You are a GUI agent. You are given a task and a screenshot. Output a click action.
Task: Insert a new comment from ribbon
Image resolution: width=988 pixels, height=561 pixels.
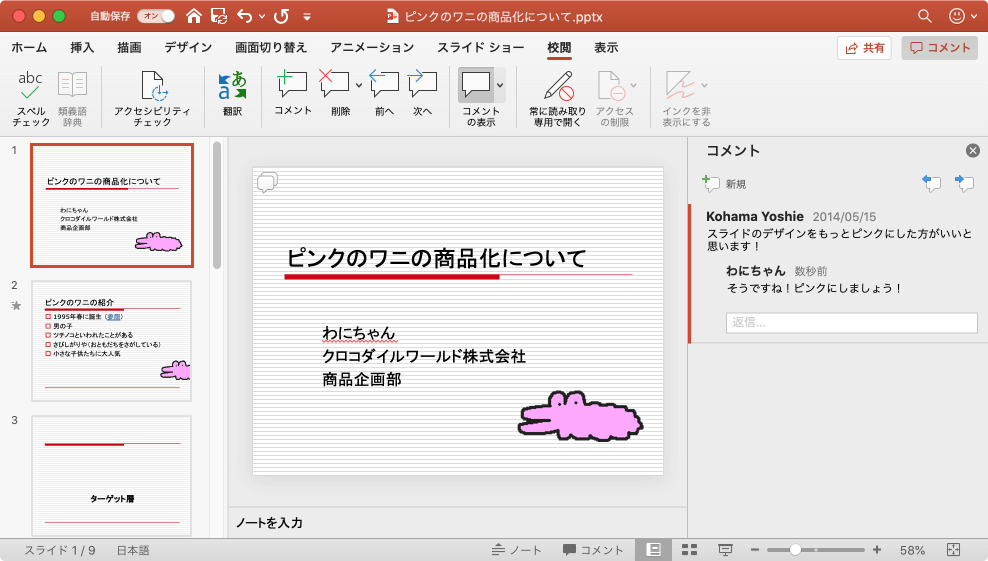[292, 97]
